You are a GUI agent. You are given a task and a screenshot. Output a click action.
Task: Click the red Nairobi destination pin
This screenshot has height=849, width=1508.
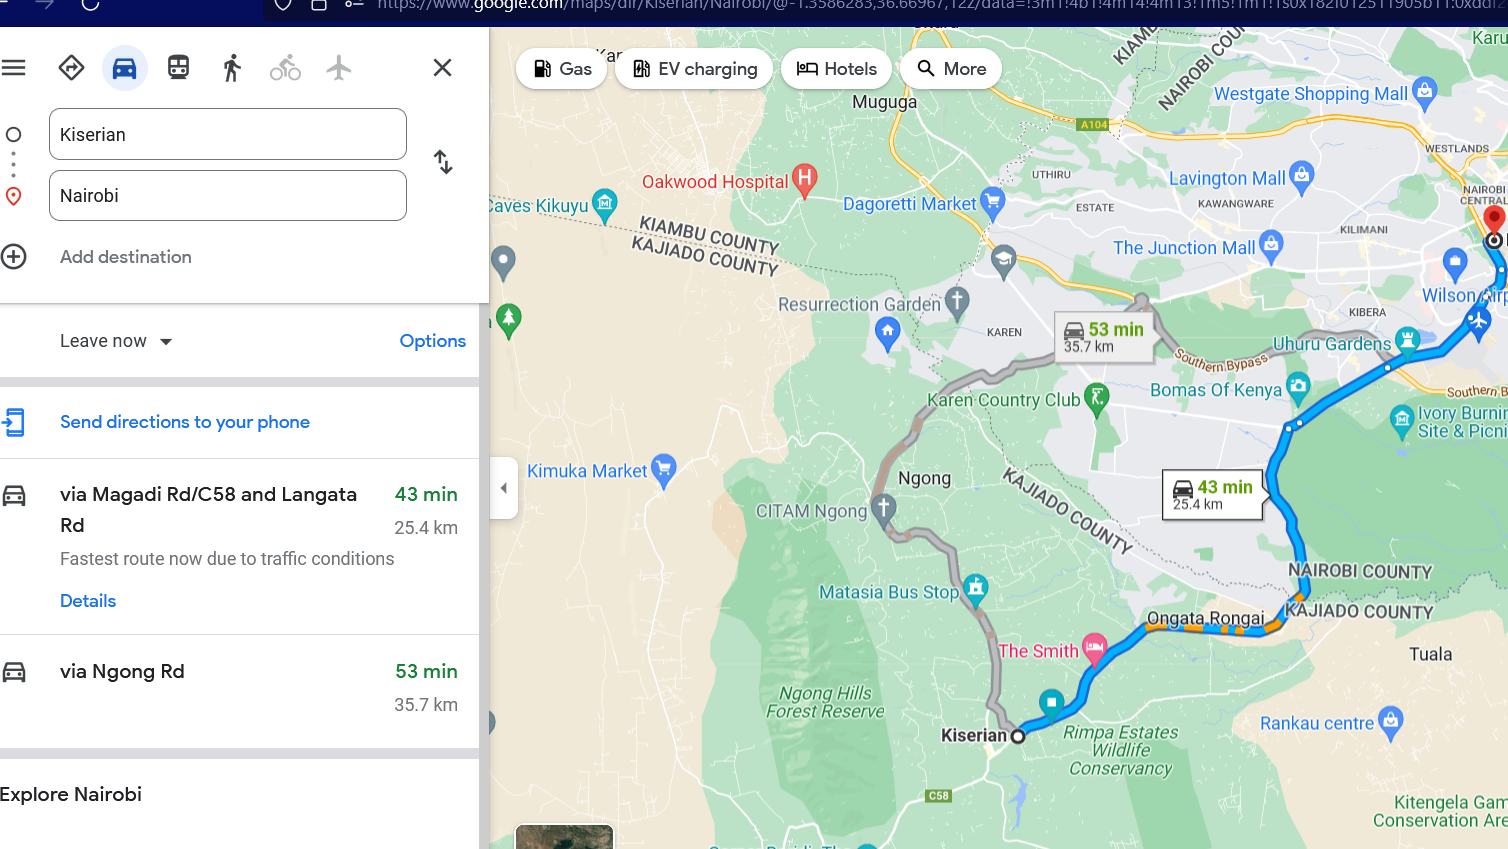[1494, 219]
